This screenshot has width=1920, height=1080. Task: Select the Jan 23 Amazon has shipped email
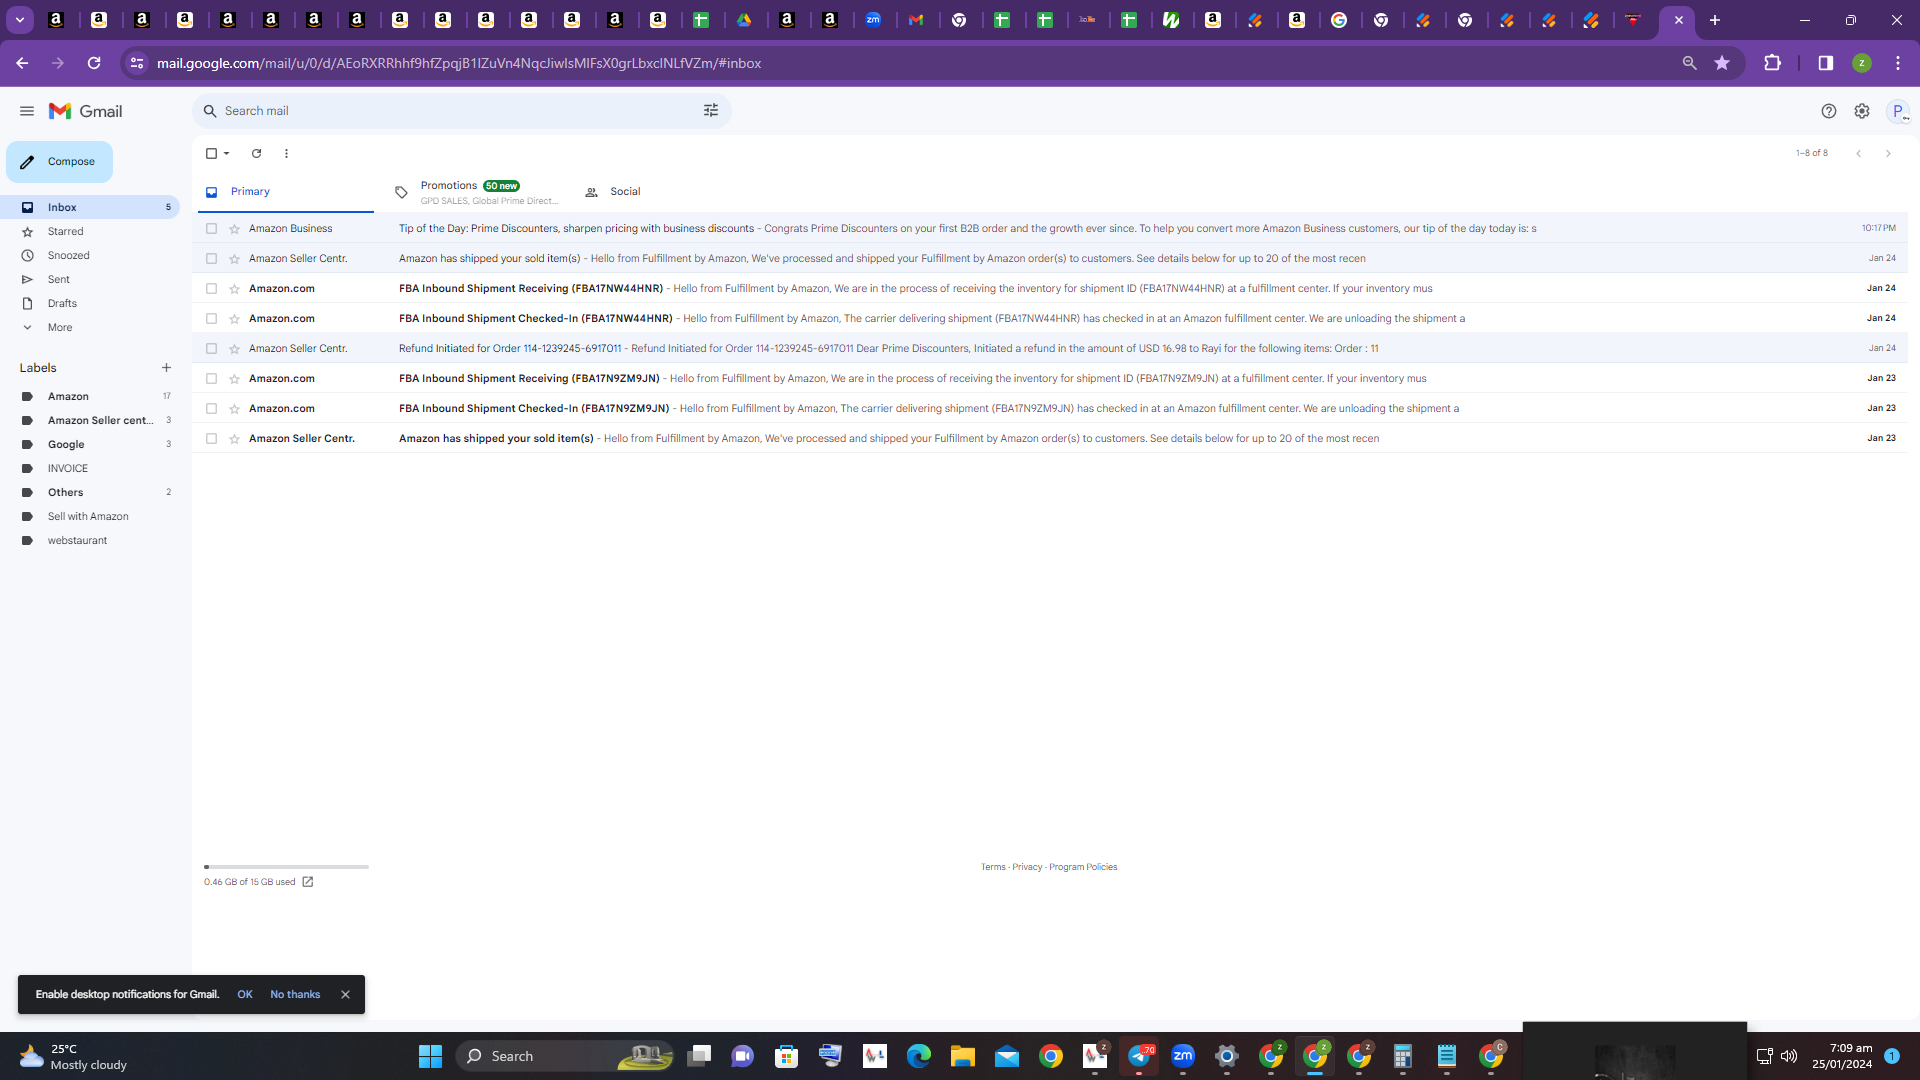pyautogui.click(x=211, y=439)
